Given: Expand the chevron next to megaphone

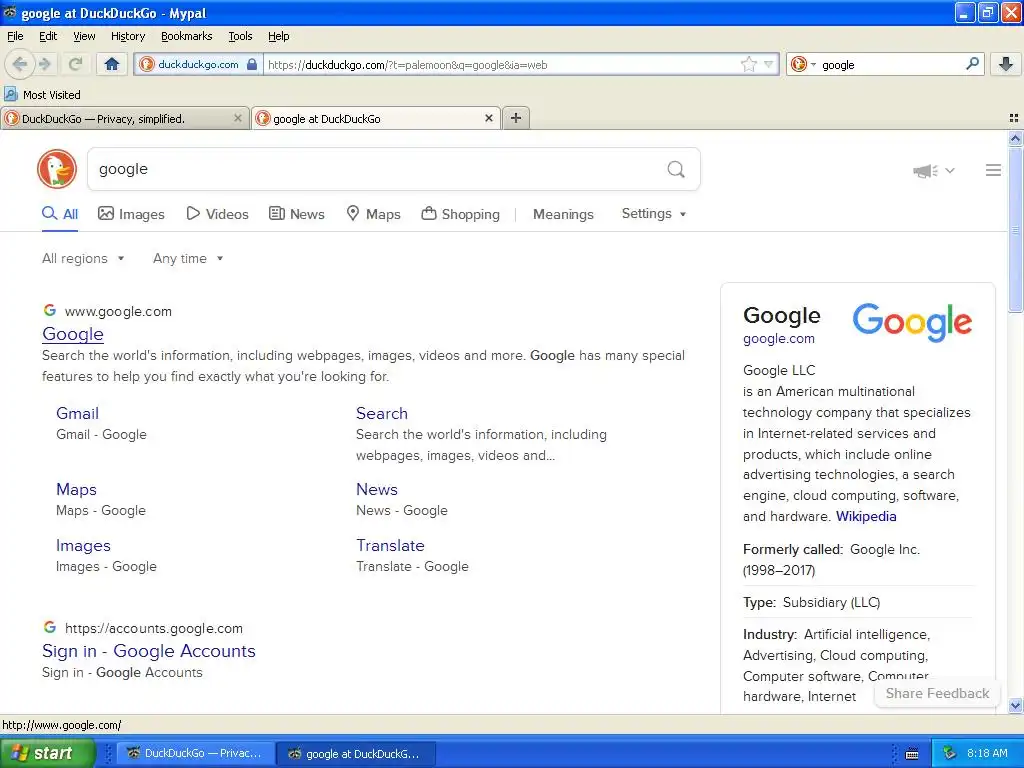Looking at the screenshot, I should 950,170.
